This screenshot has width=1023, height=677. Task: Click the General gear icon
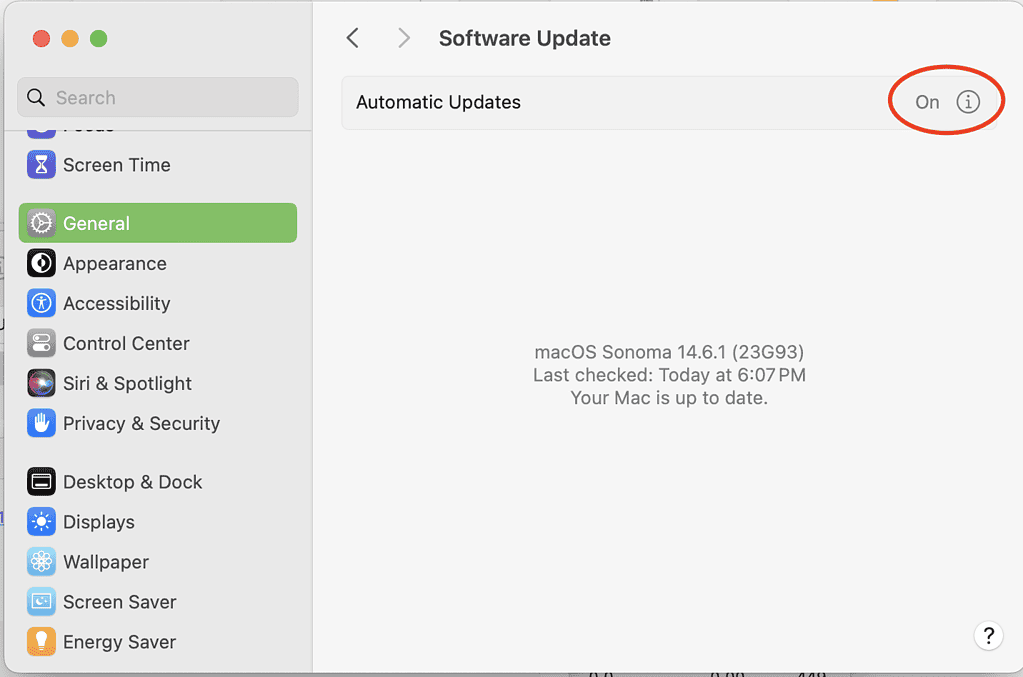[41, 223]
